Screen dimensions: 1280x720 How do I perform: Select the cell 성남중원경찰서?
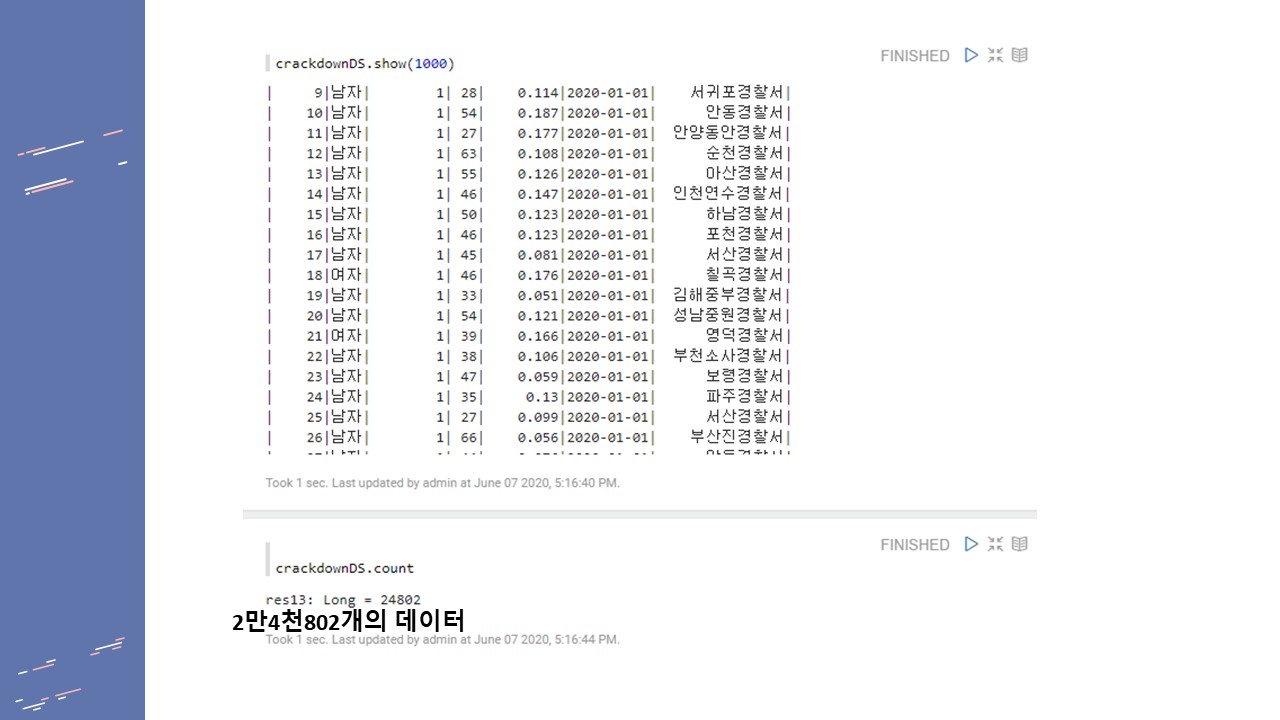coord(729,315)
